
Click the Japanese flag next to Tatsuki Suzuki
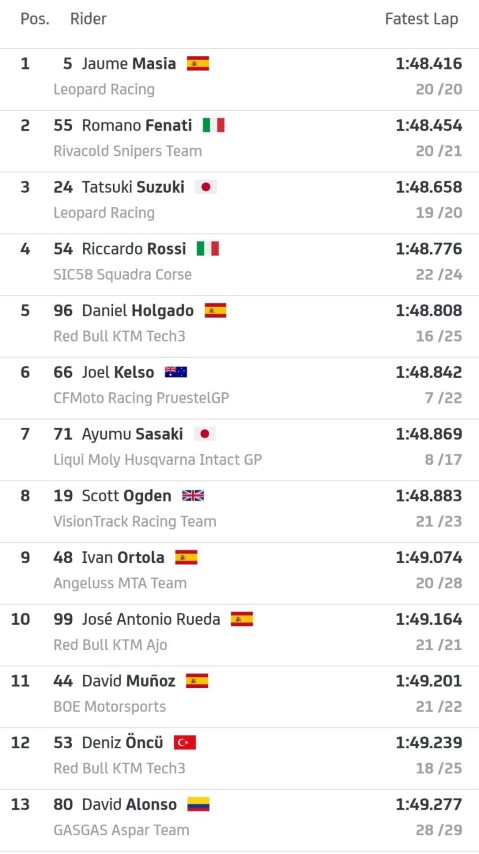(x=205, y=187)
